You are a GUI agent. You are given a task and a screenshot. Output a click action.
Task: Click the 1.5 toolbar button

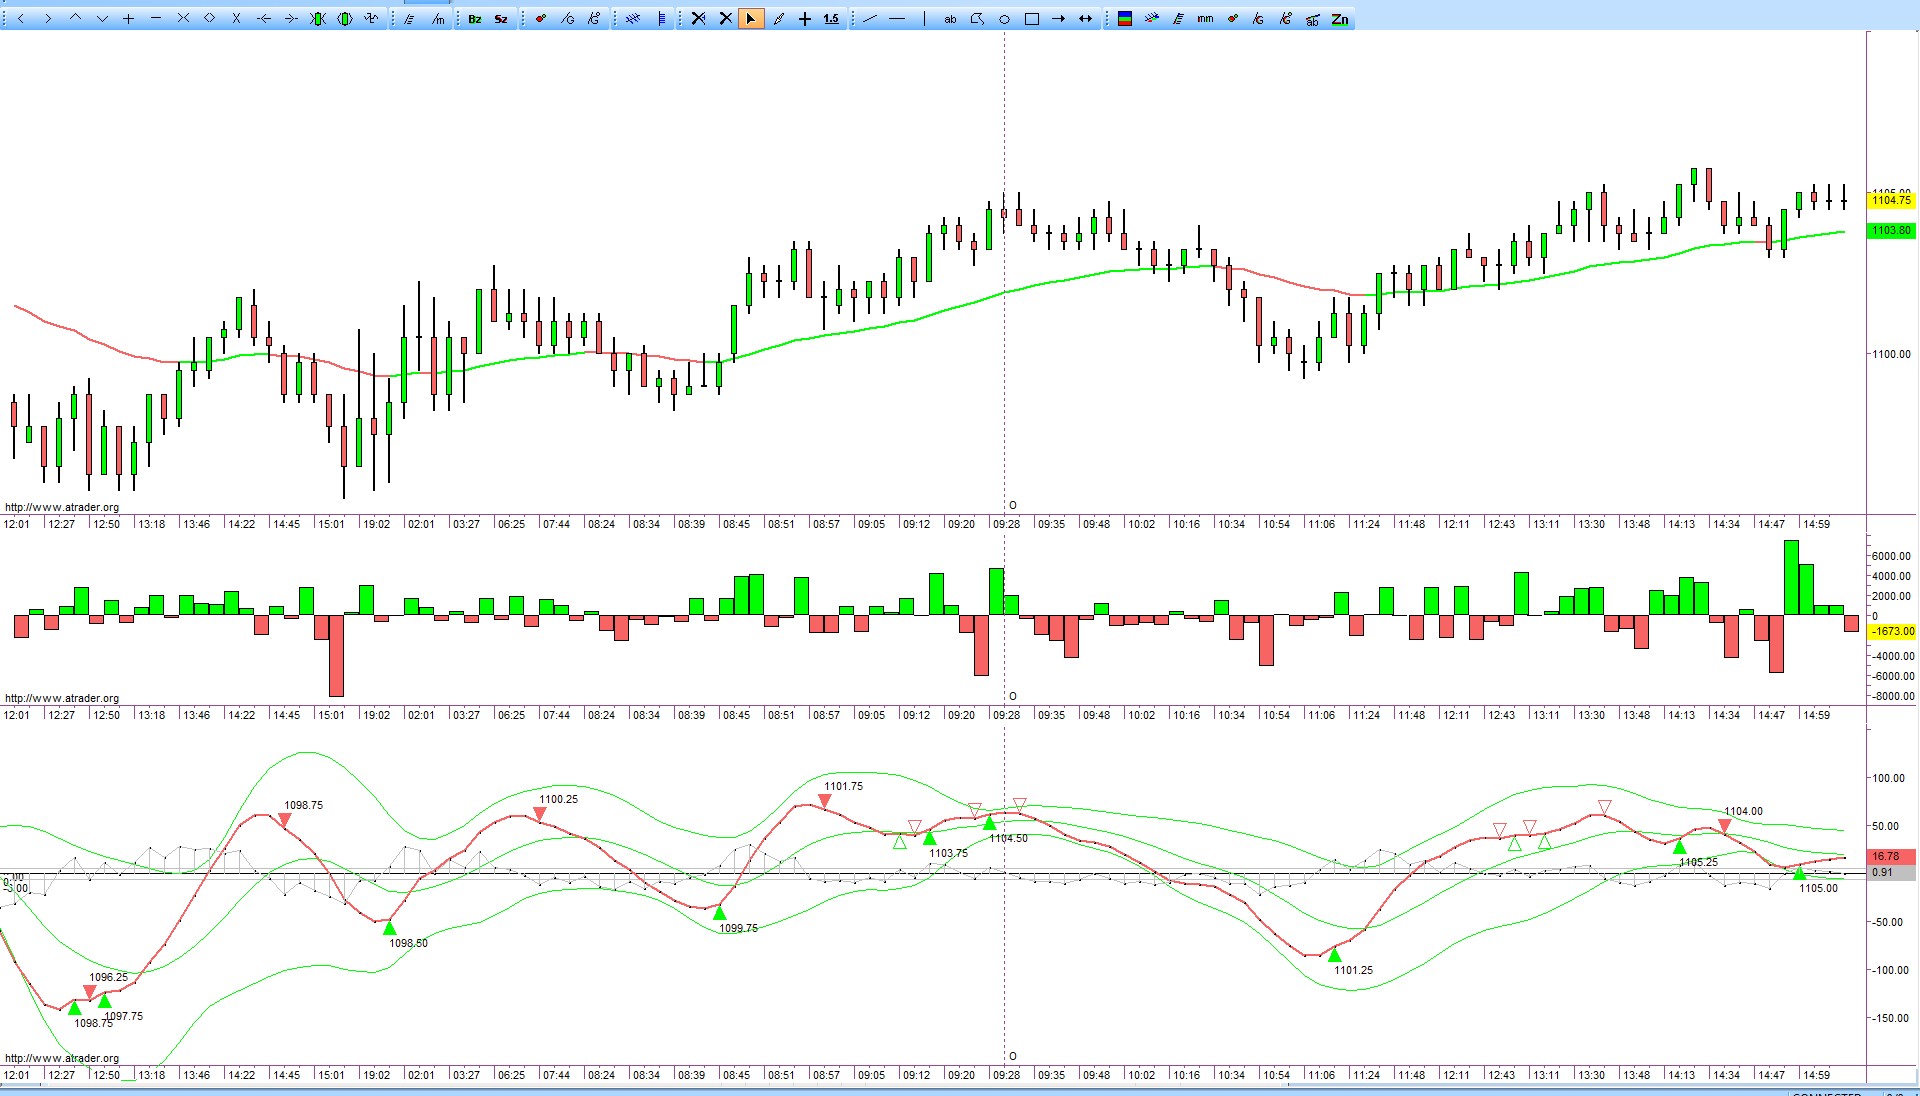831,19
